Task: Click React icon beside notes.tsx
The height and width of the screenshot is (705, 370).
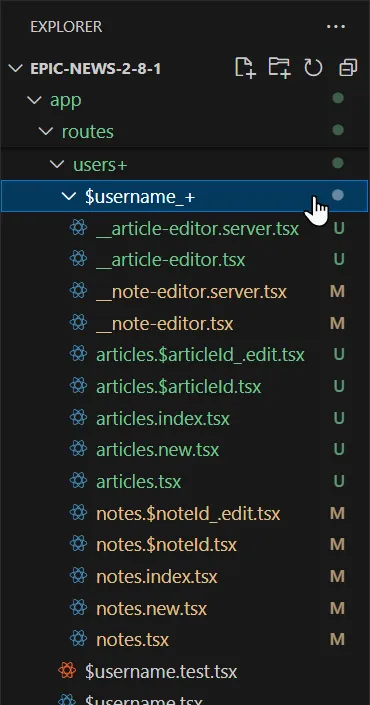Action: coord(78,638)
